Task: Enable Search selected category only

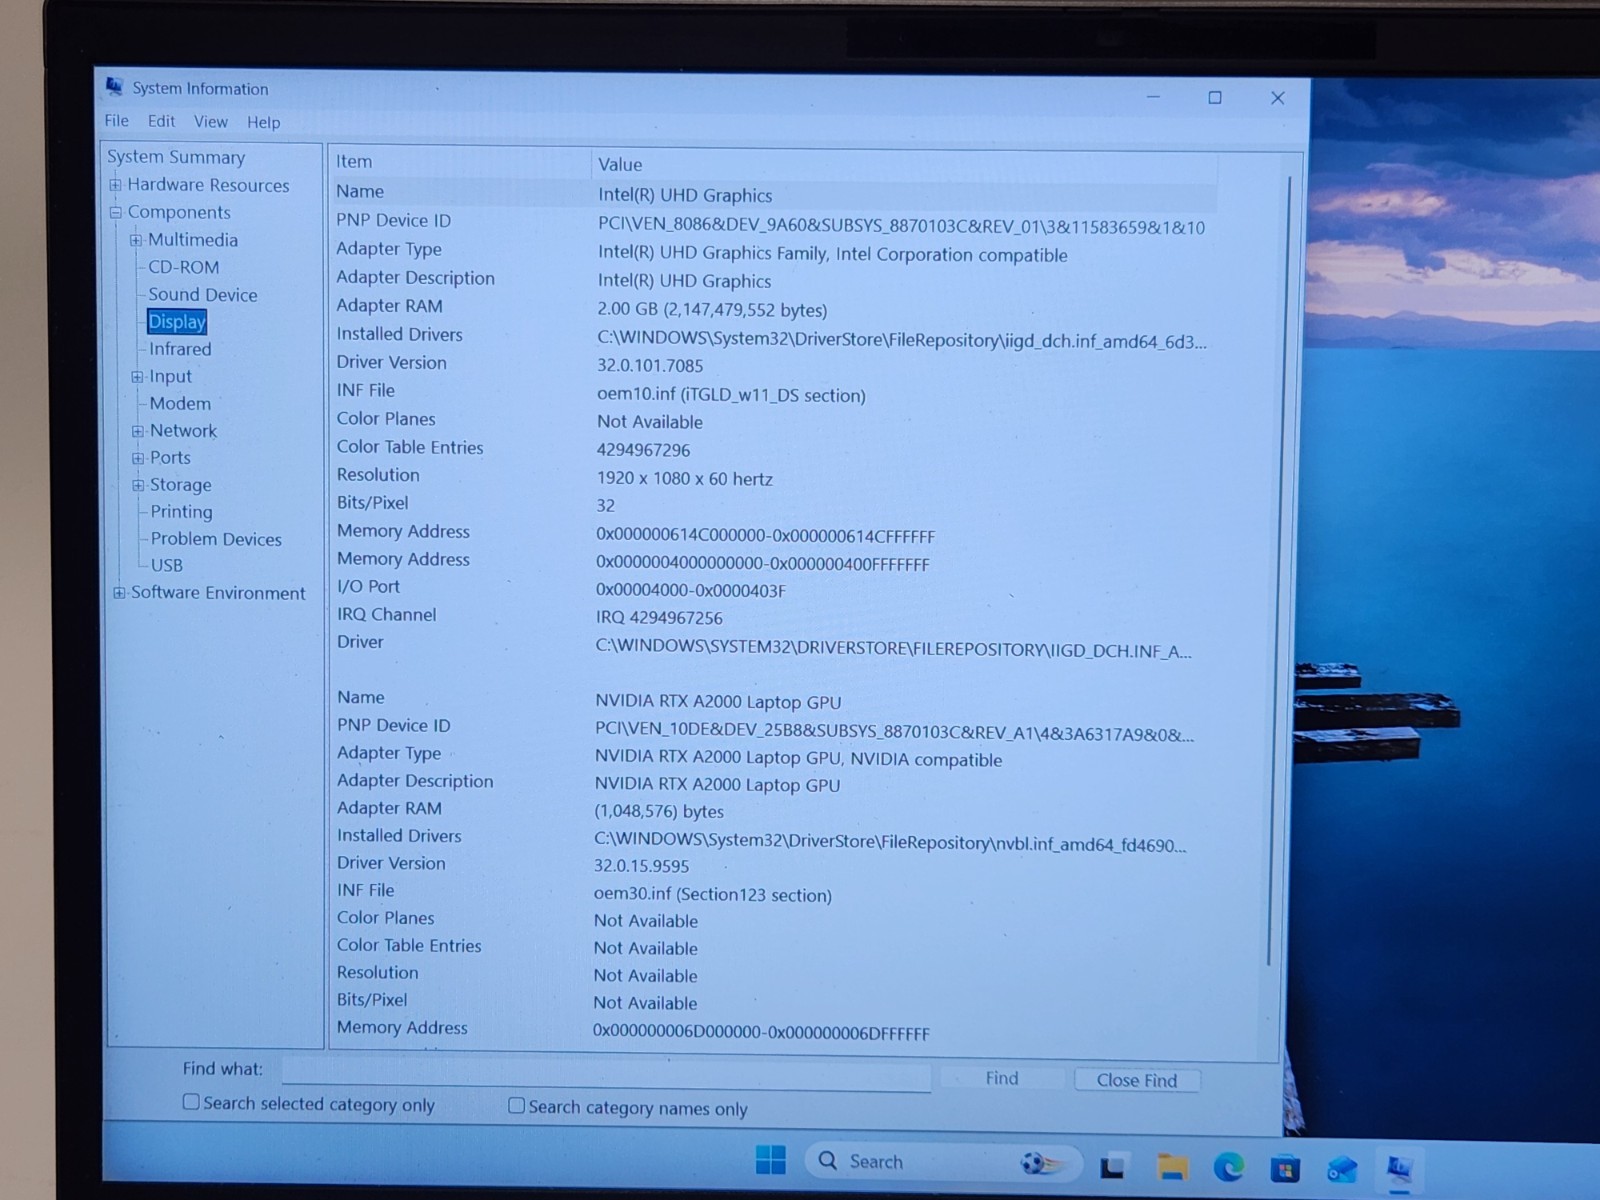Action: click(x=191, y=1102)
